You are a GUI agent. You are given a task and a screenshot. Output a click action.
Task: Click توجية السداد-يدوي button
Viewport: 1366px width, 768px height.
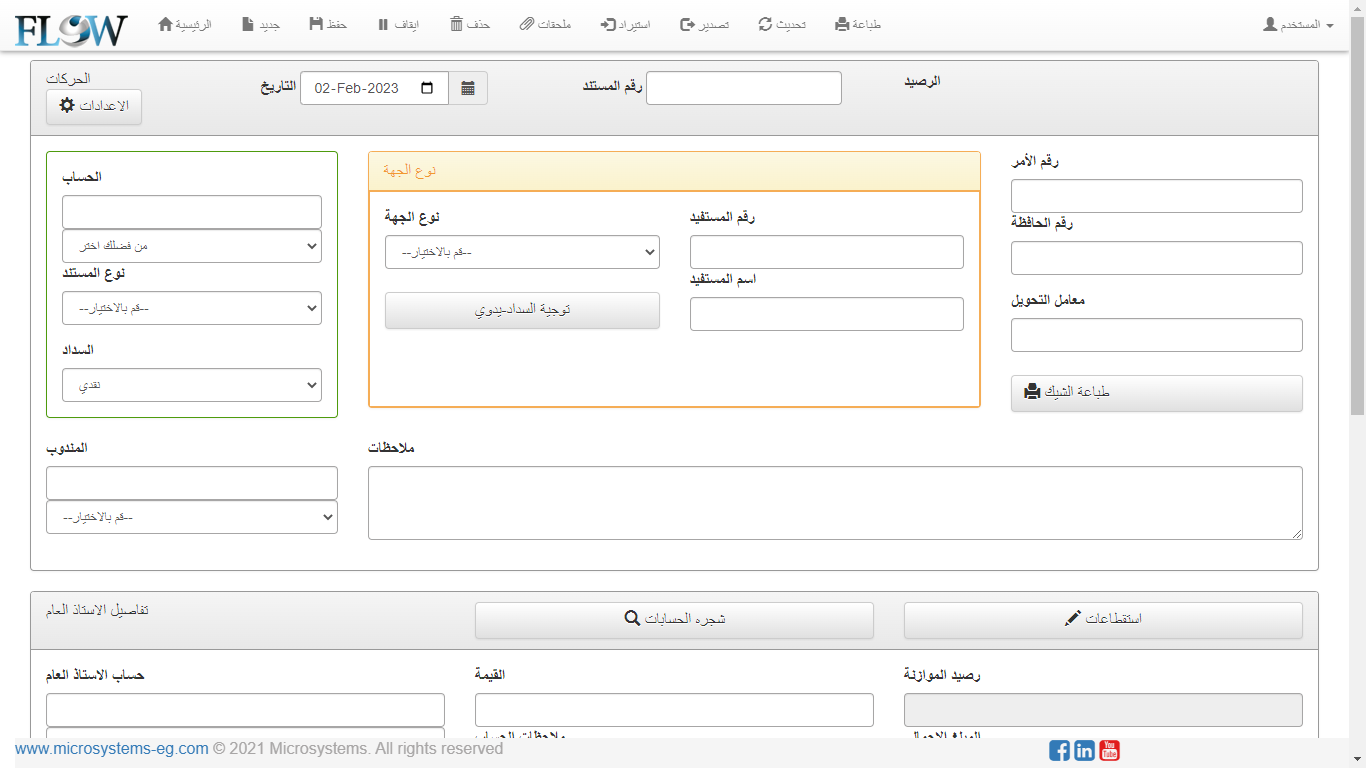tap(522, 311)
